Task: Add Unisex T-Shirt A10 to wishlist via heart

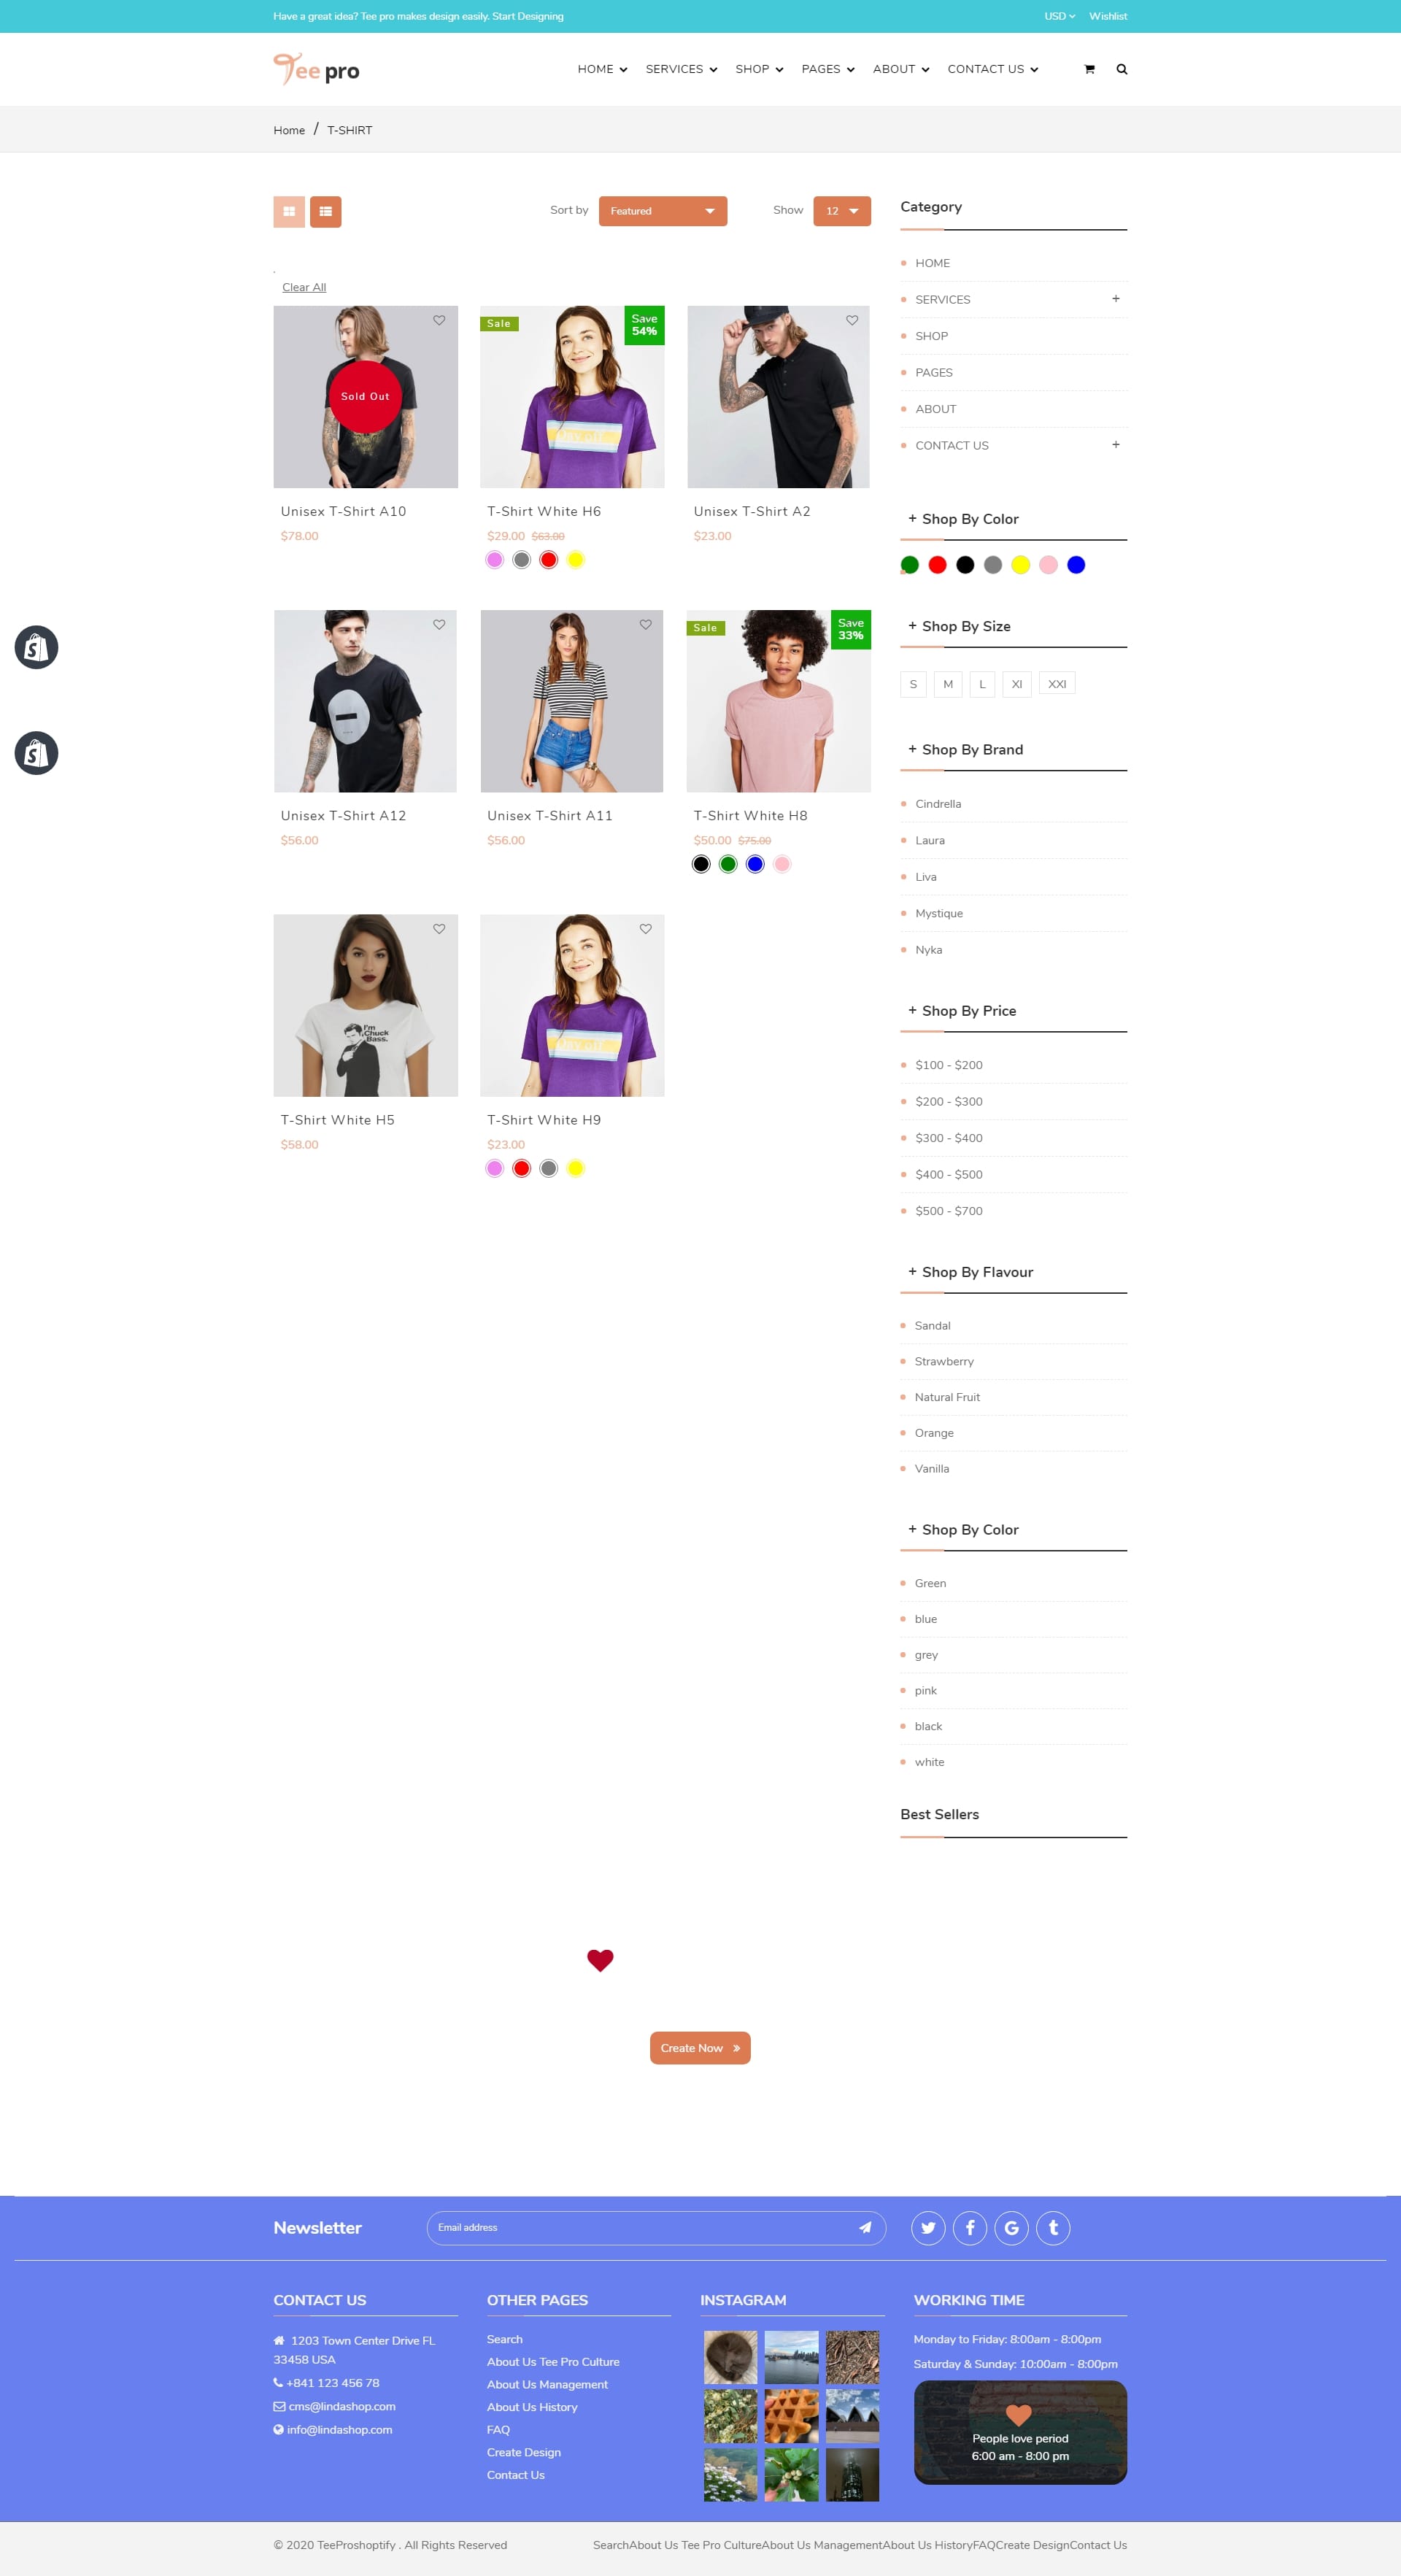Action: coord(439,320)
